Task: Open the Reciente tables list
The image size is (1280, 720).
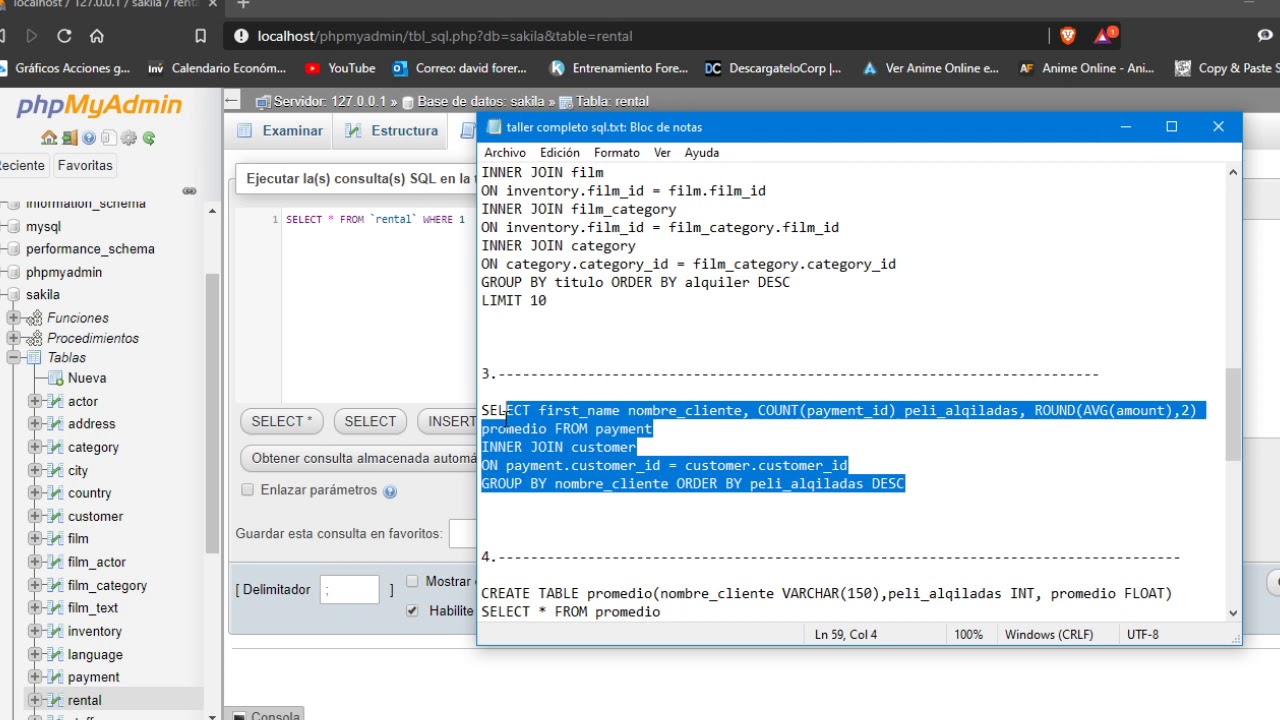Action: 21,166
